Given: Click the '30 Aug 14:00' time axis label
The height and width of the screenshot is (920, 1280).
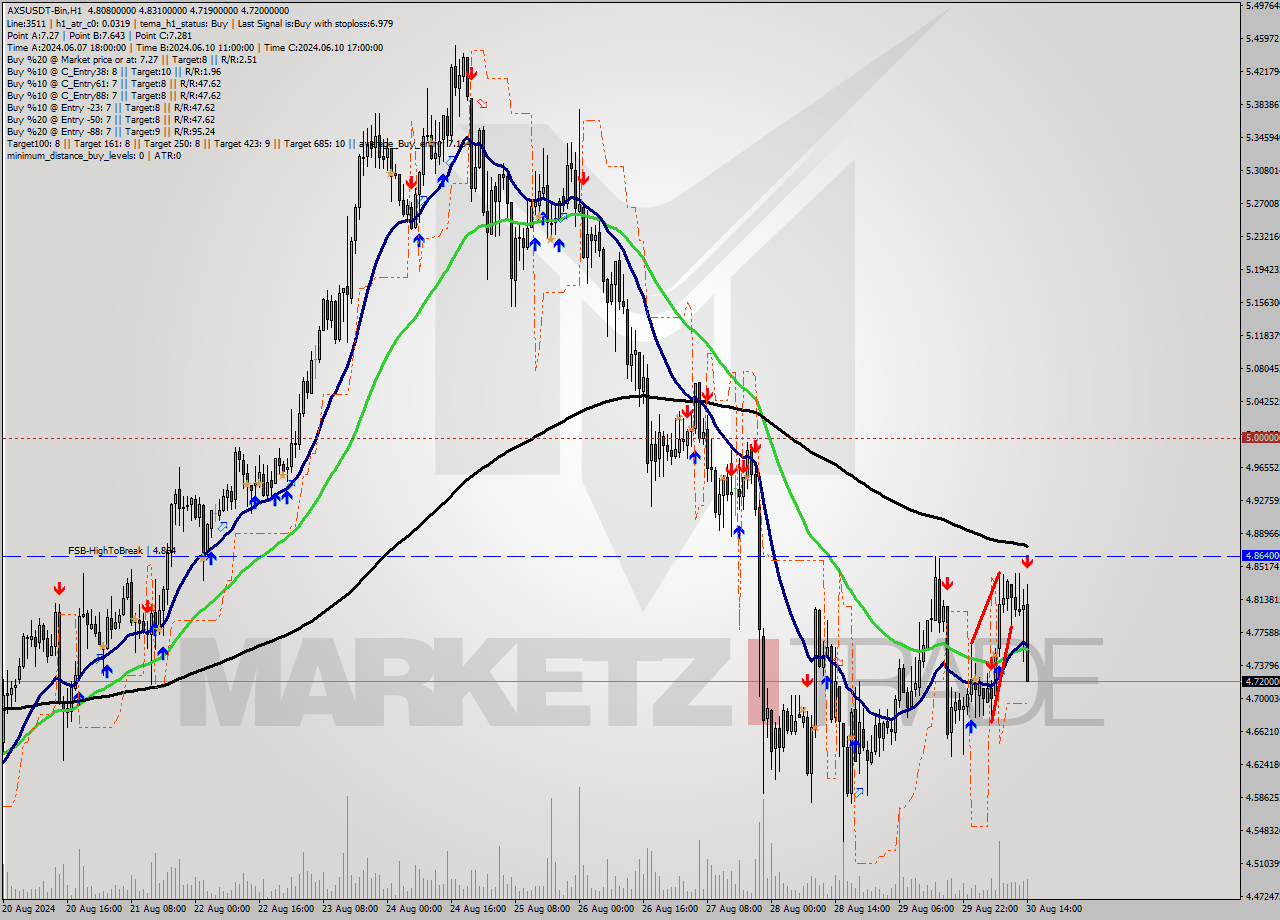Looking at the screenshot, I should pos(1054,909).
